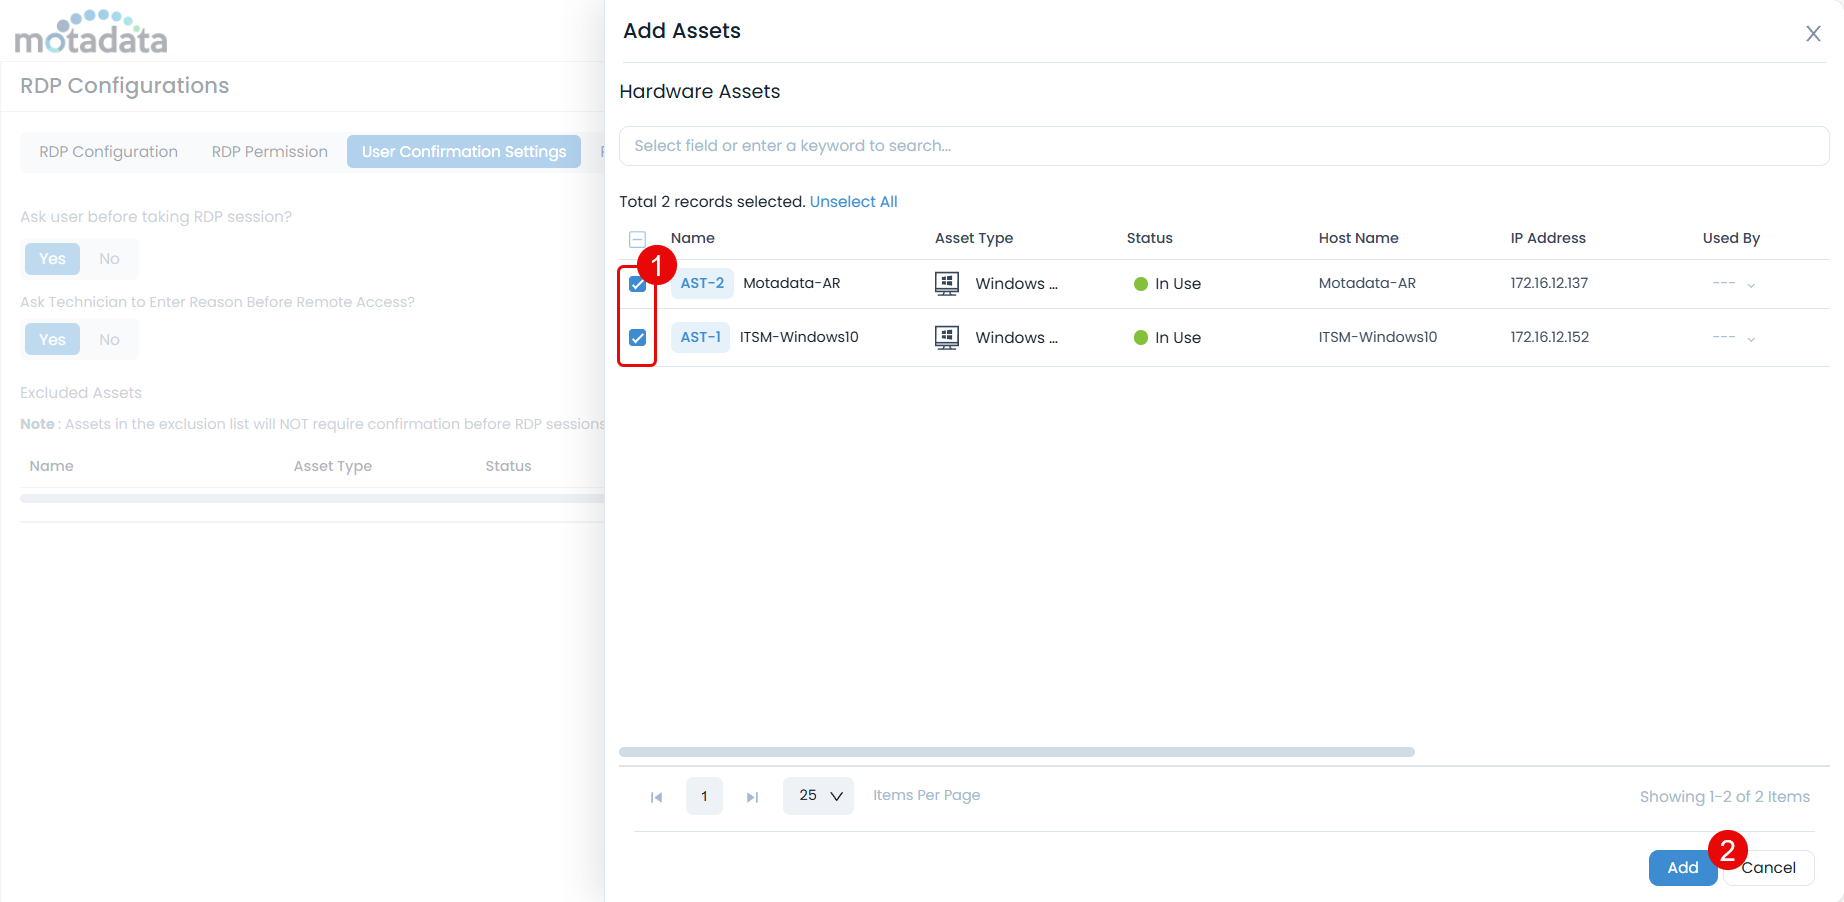Toggle the select-all header checkbox

[637, 239]
